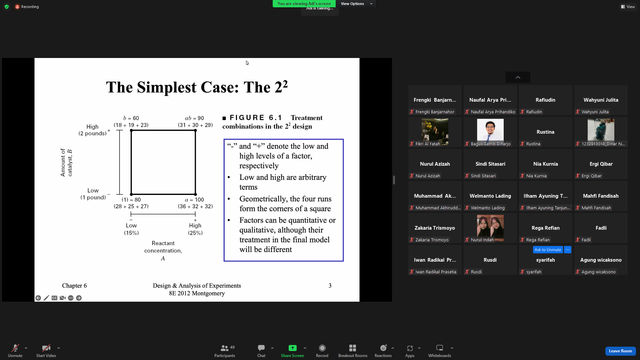
Task: Expand chat options arrow beside Chat
Action: [x=272, y=348]
